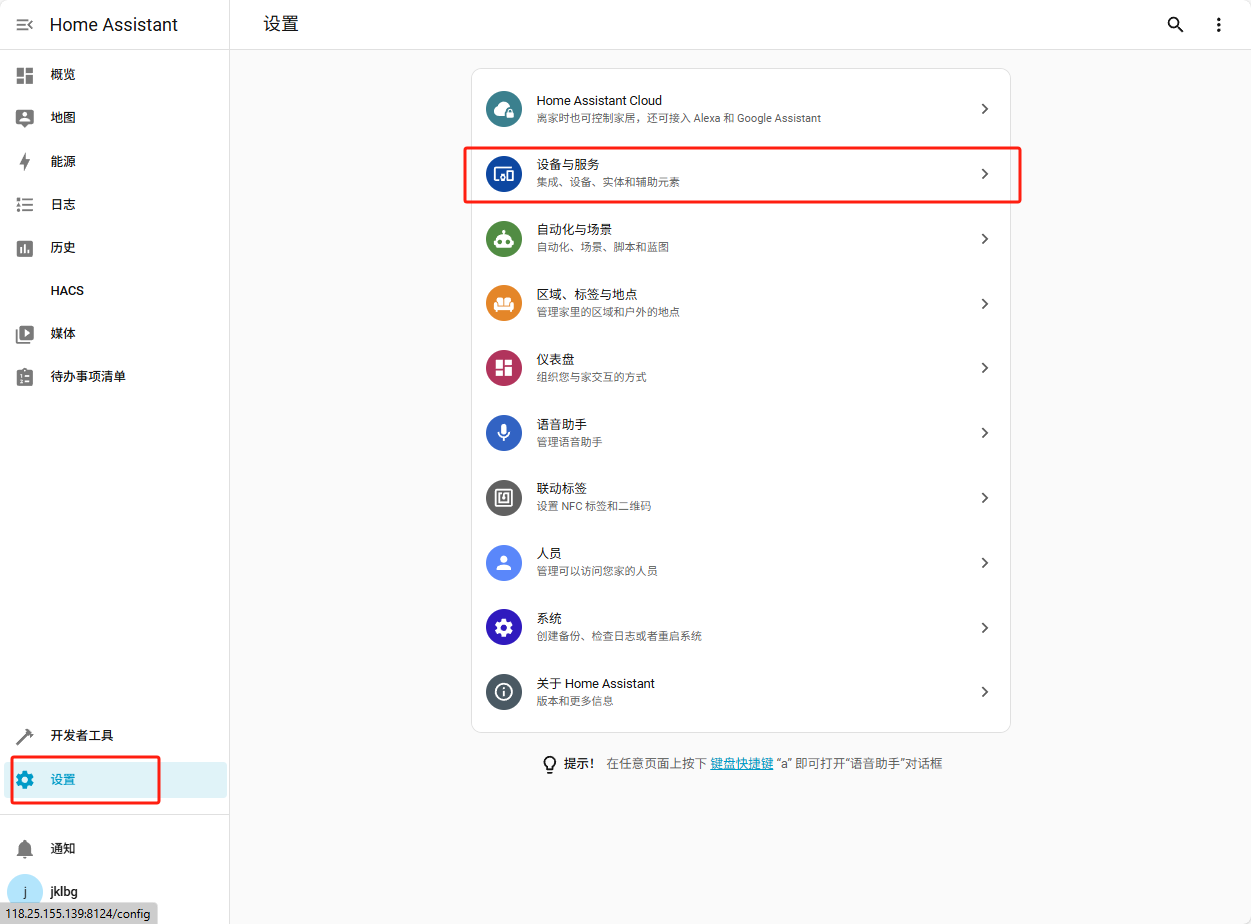Click the Media play icon (媒体)

(x=25, y=334)
